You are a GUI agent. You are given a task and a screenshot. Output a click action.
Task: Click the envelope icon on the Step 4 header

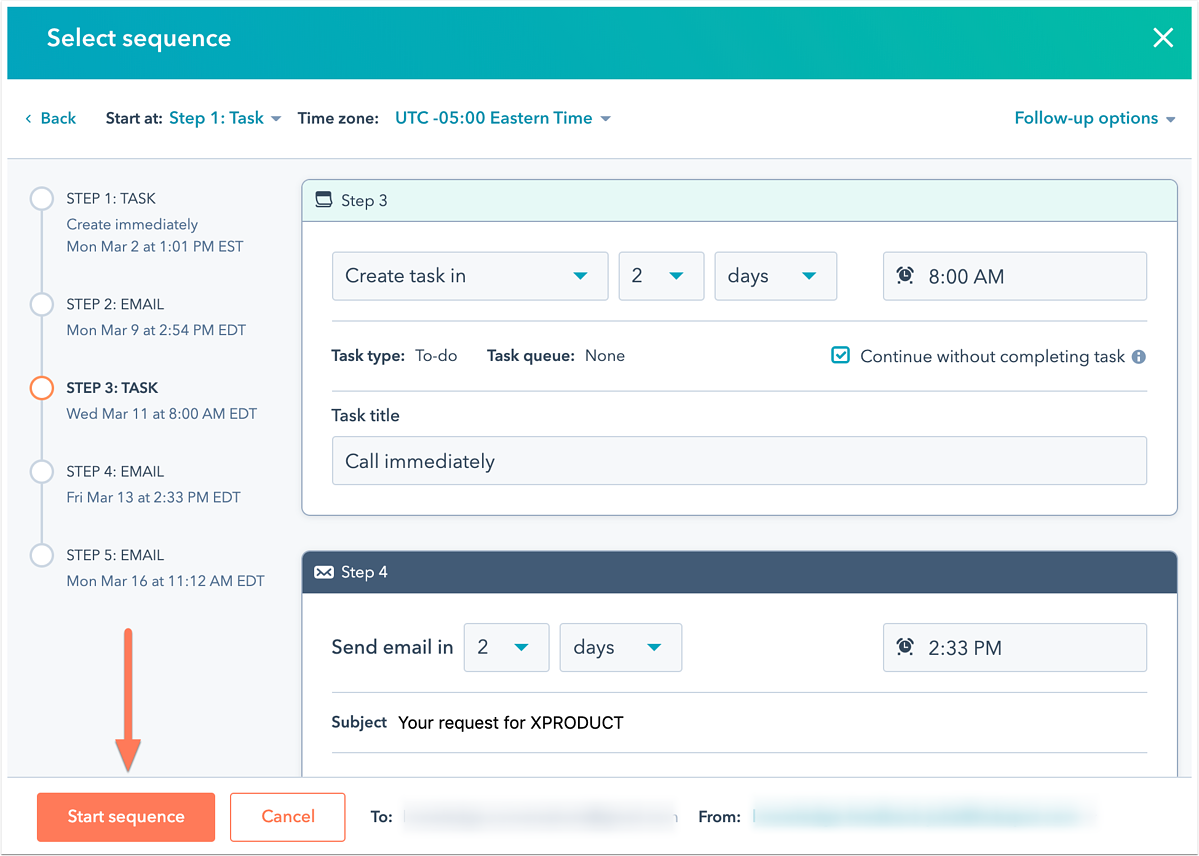coord(323,571)
